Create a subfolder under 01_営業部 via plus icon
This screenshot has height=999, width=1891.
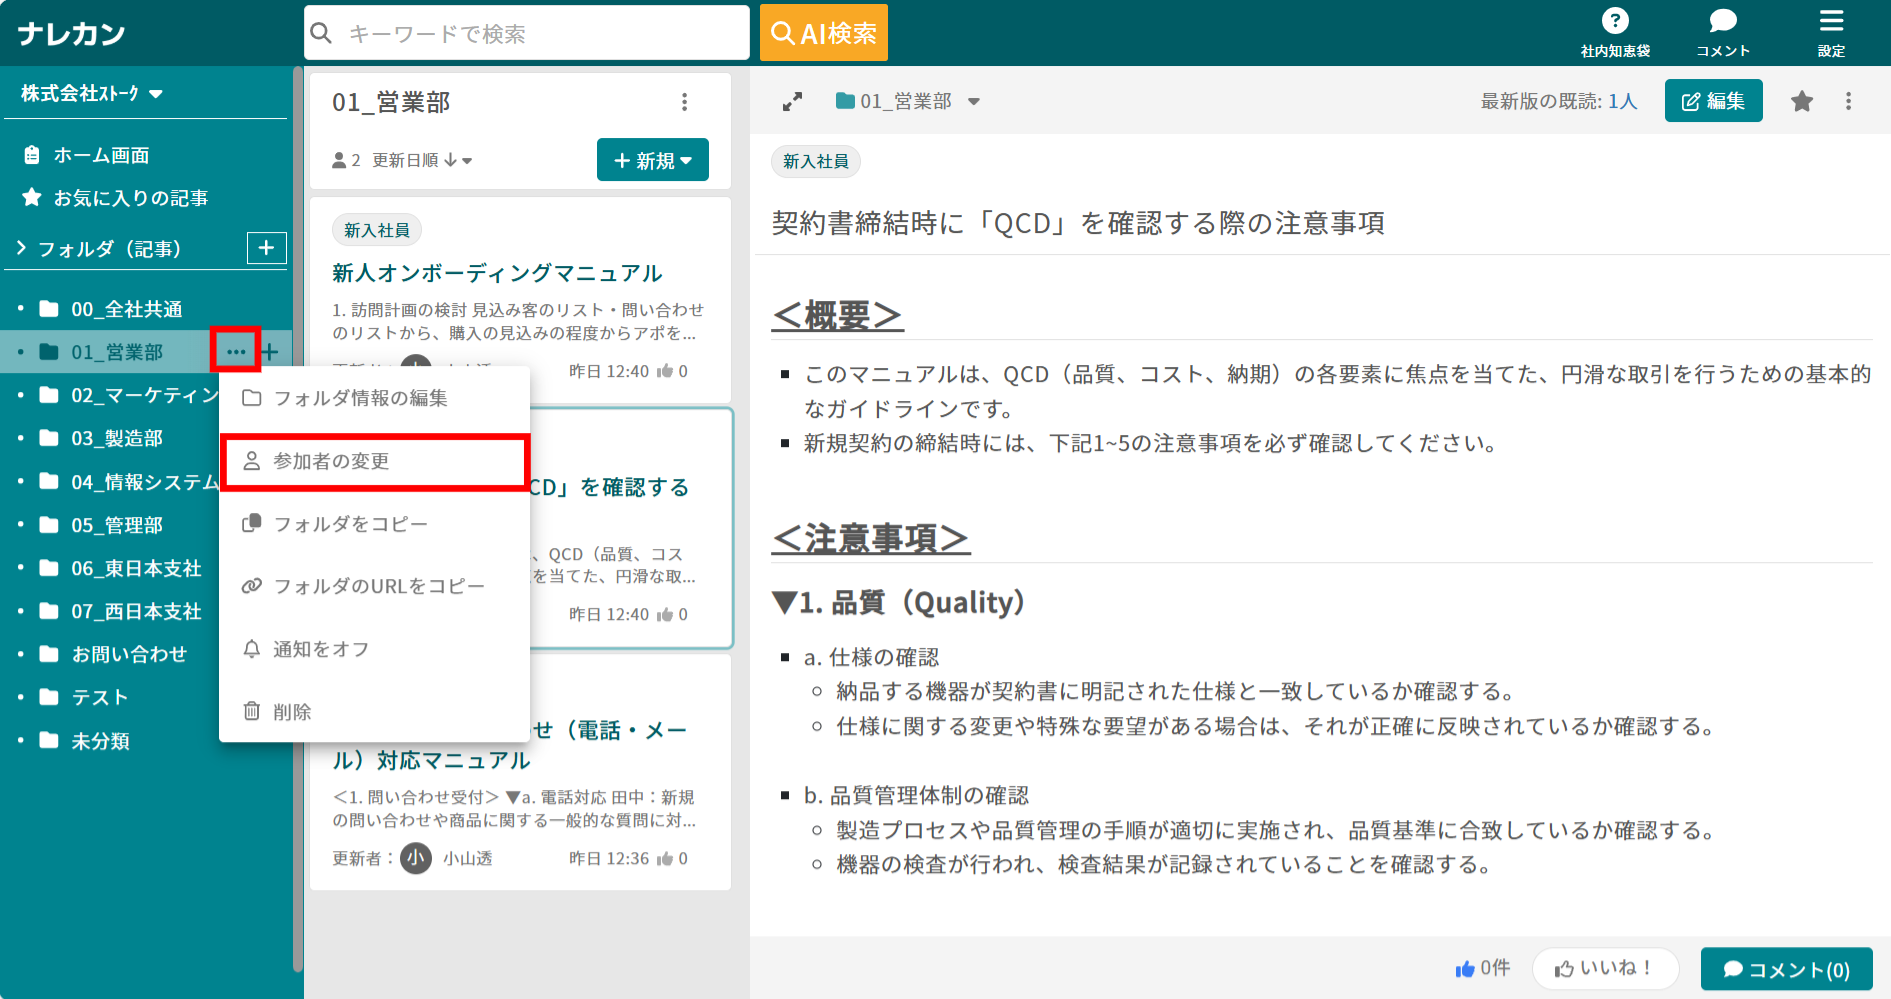click(270, 351)
